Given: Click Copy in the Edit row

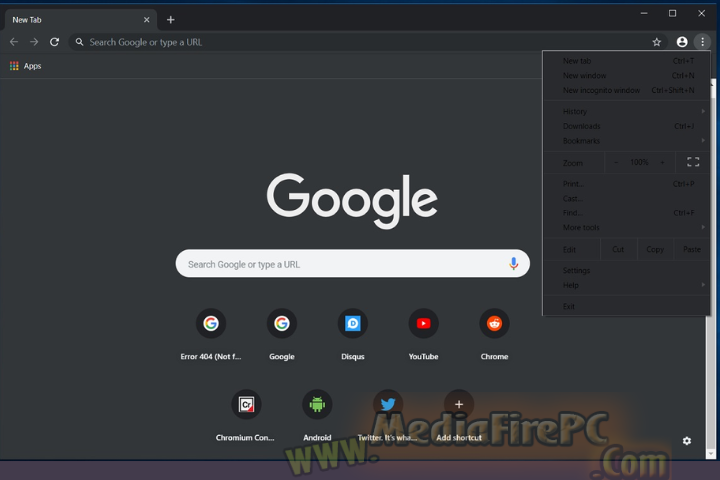Looking at the screenshot, I should [655, 249].
